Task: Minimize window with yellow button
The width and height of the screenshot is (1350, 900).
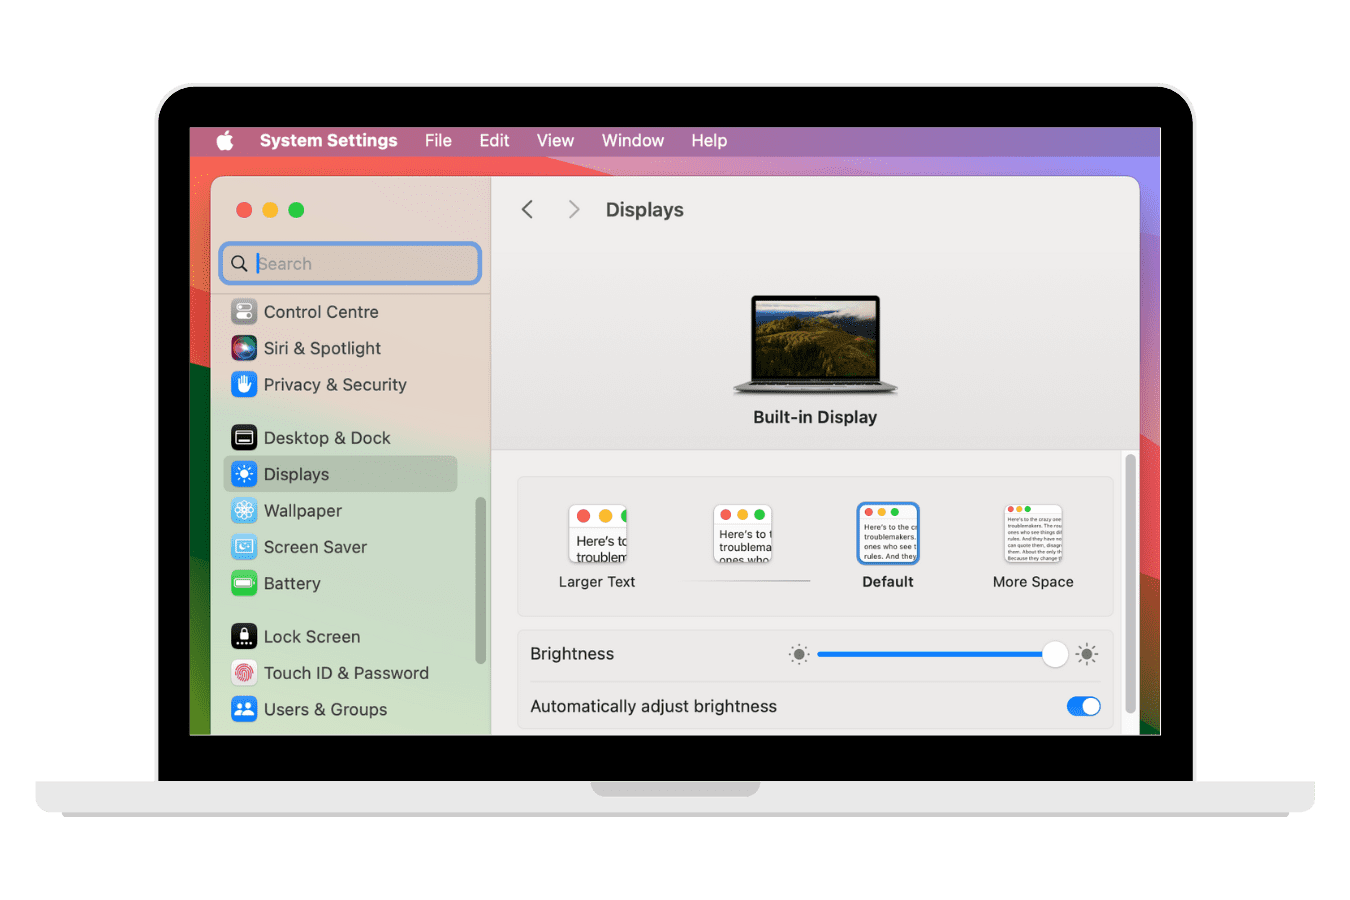Action: coord(270,209)
